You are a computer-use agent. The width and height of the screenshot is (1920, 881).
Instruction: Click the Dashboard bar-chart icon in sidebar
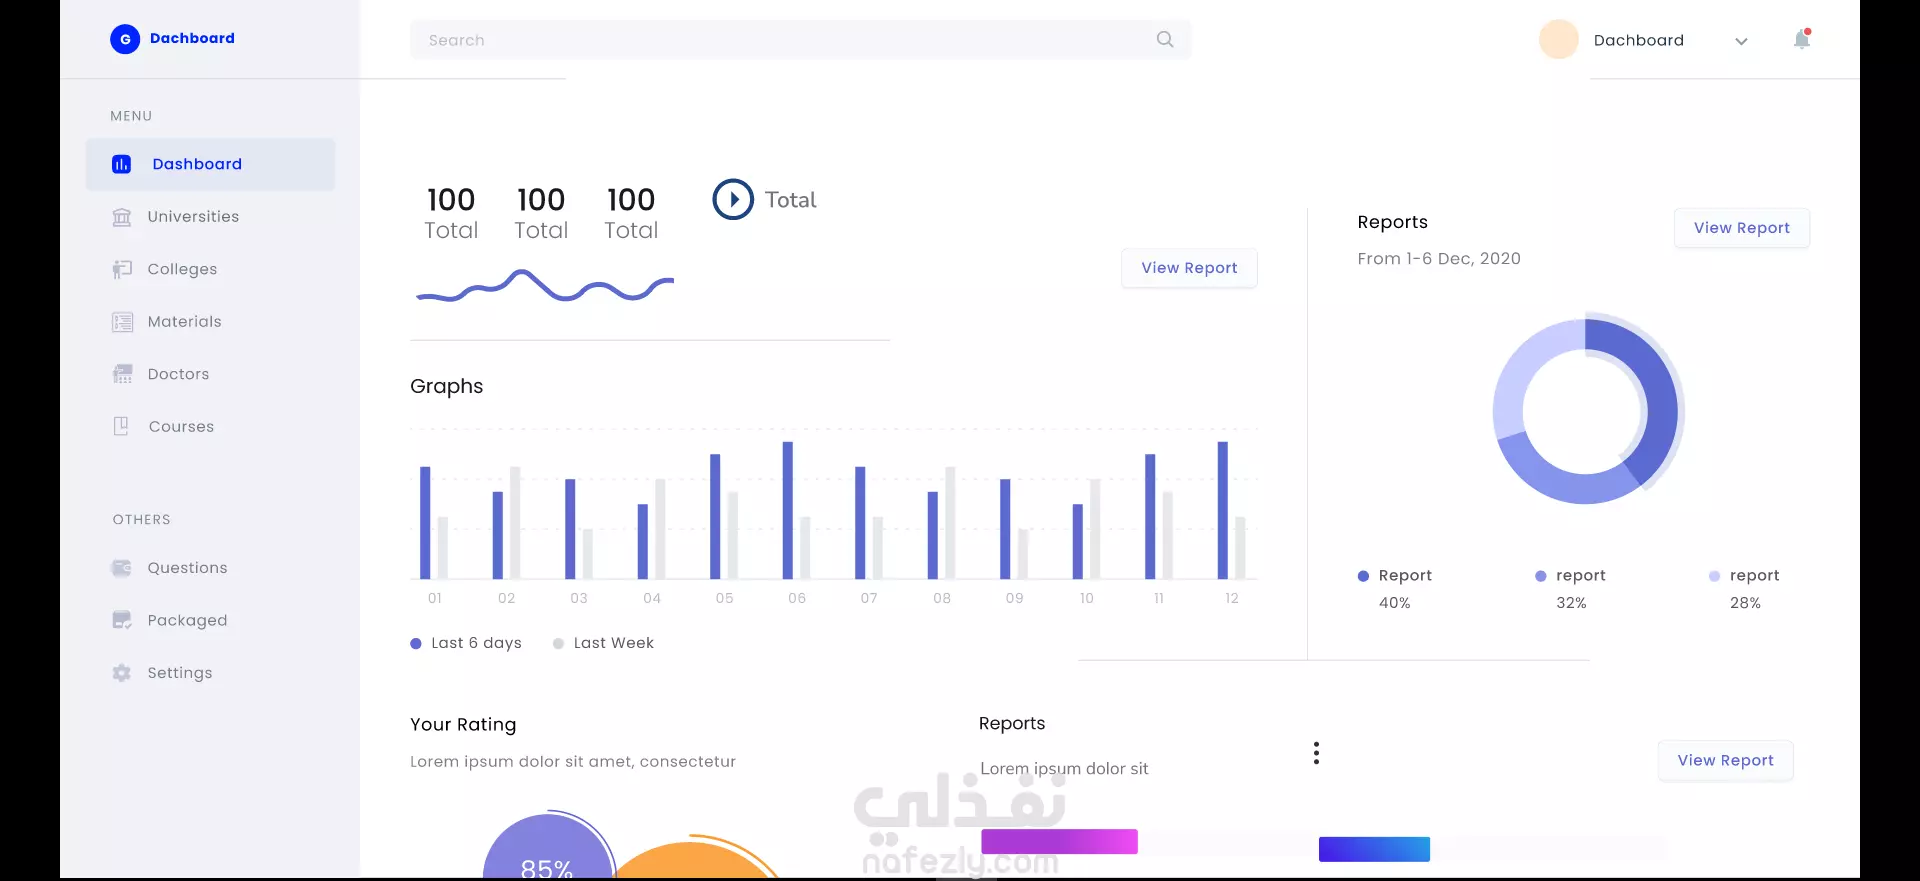click(x=121, y=164)
